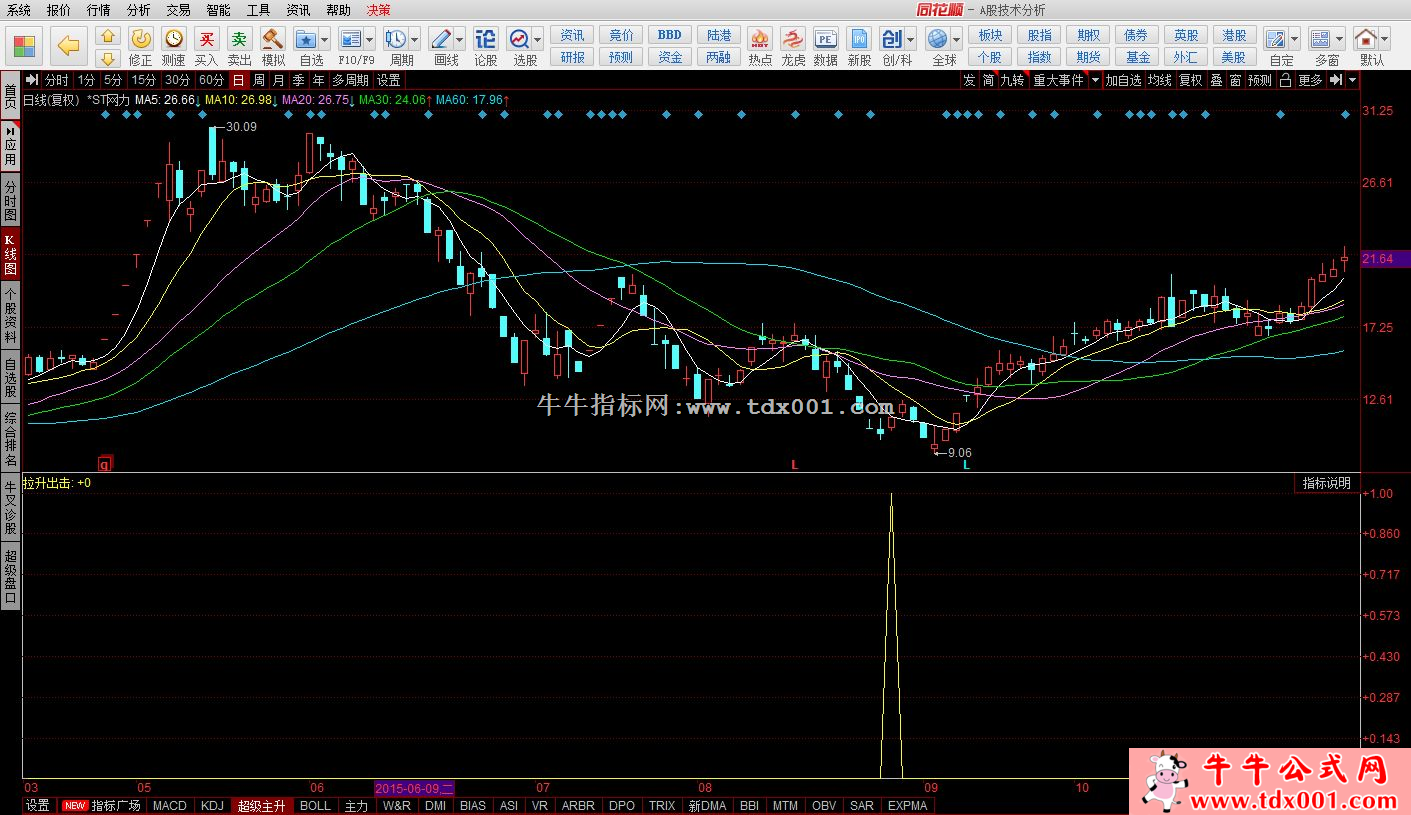Open the 模拟 gavel simulation icon
1411x815 pixels.
click(273, 40)
